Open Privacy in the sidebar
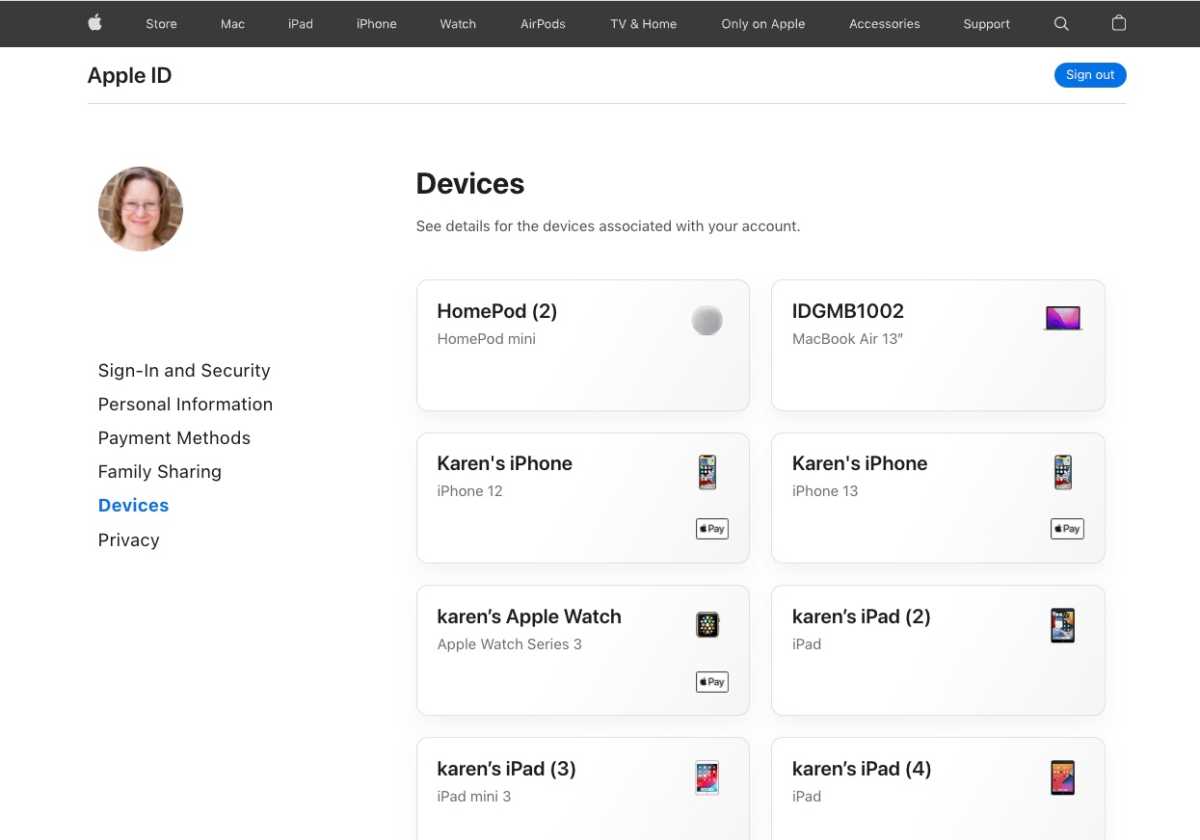Image resolution: width=1200 pixels, height=840 pixels. click(129, 540)
